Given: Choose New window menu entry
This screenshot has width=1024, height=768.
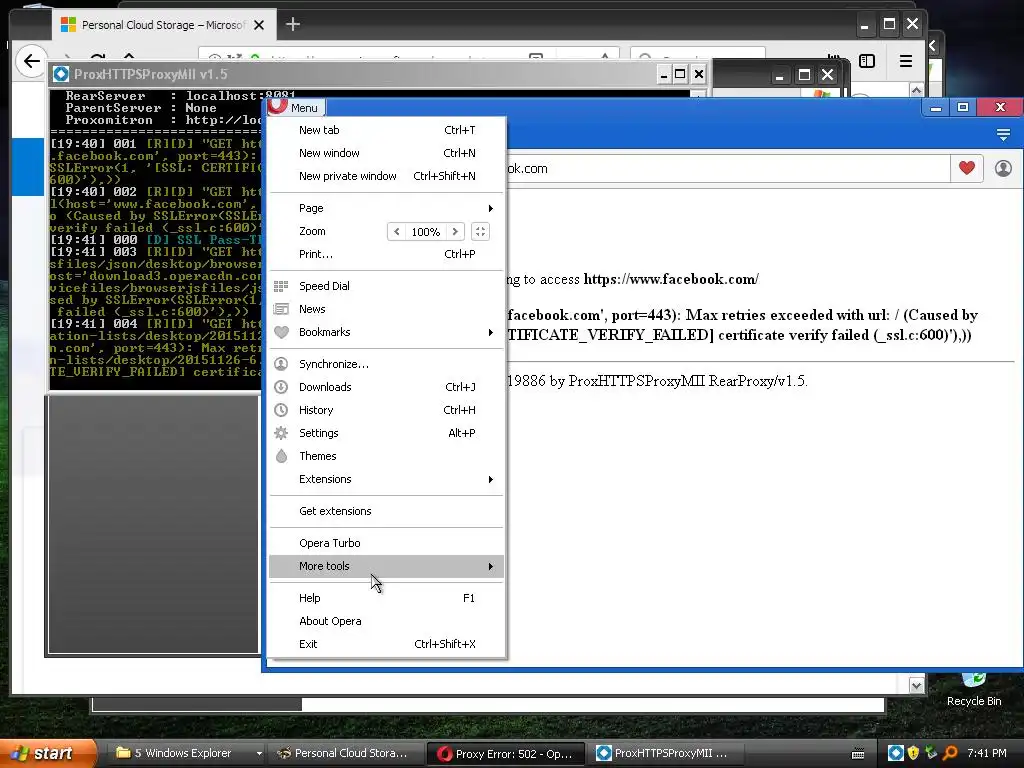Looking at the screenshot, I should pos(387,153).
